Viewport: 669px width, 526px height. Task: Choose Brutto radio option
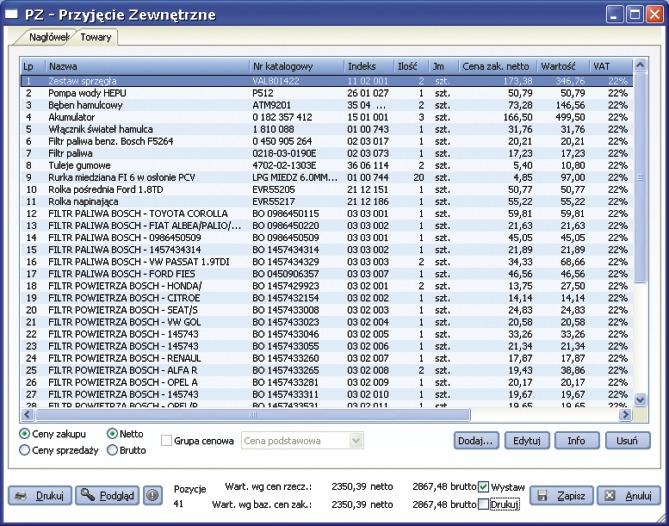[x=126, y=450]
